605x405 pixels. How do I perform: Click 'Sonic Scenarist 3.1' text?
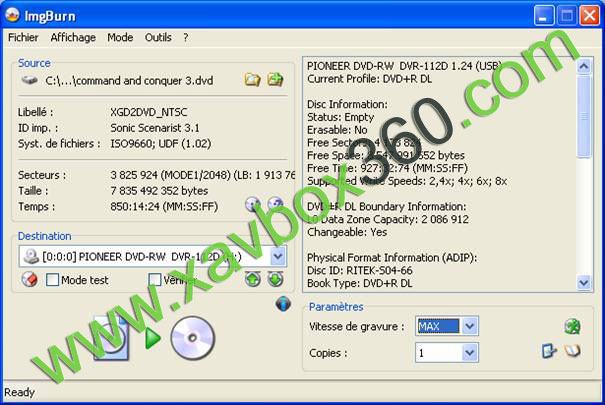(155, 128)
